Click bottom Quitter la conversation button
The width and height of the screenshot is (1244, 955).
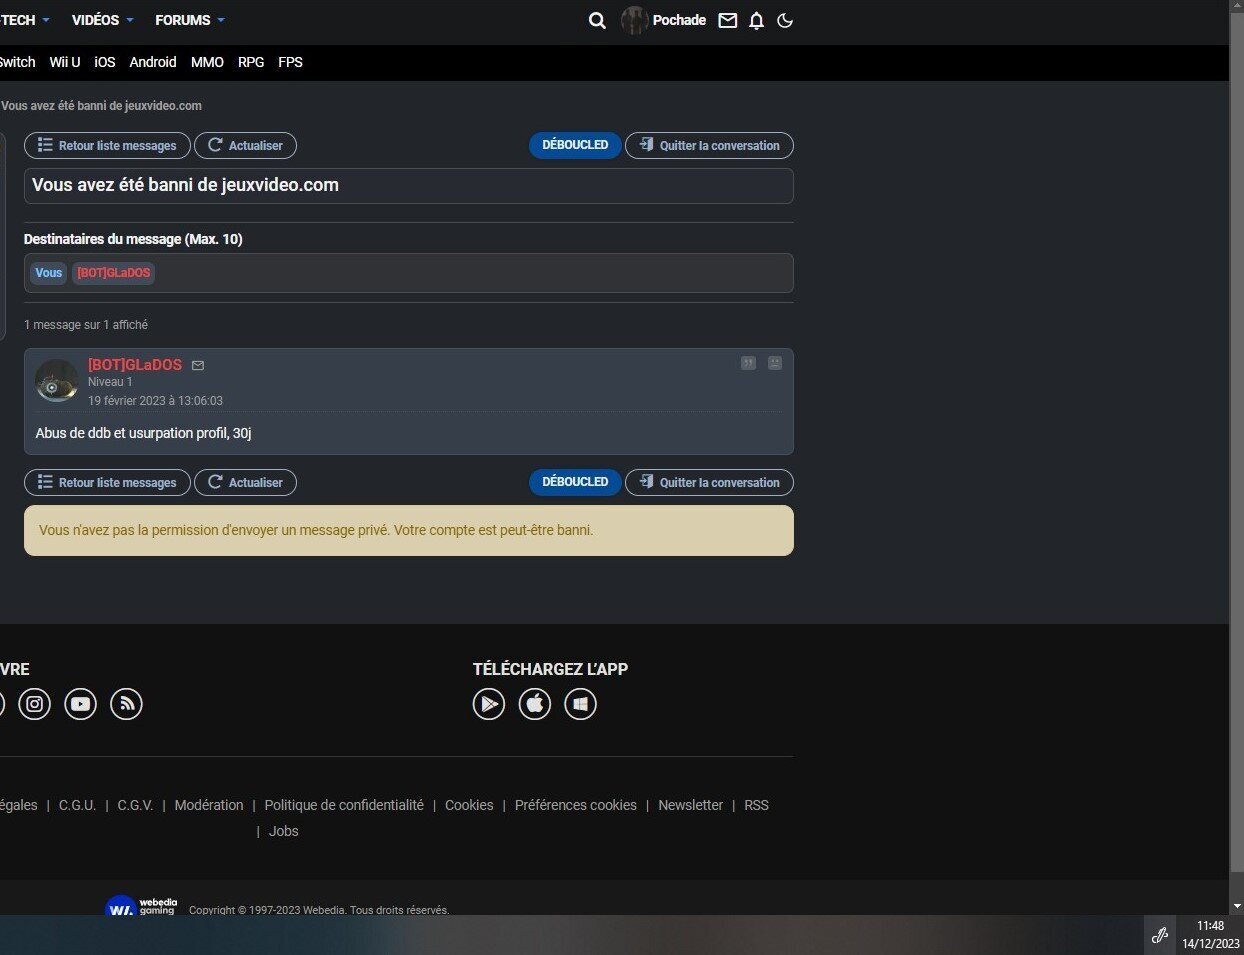click(709, 482)
